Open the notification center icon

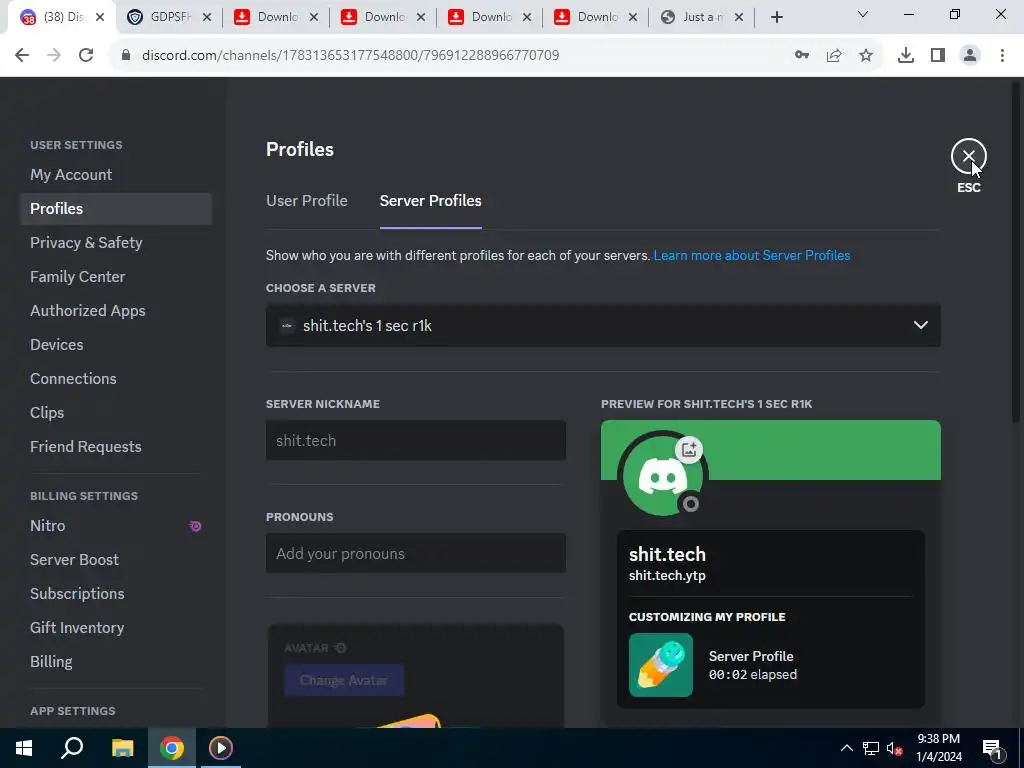point(992,748)
